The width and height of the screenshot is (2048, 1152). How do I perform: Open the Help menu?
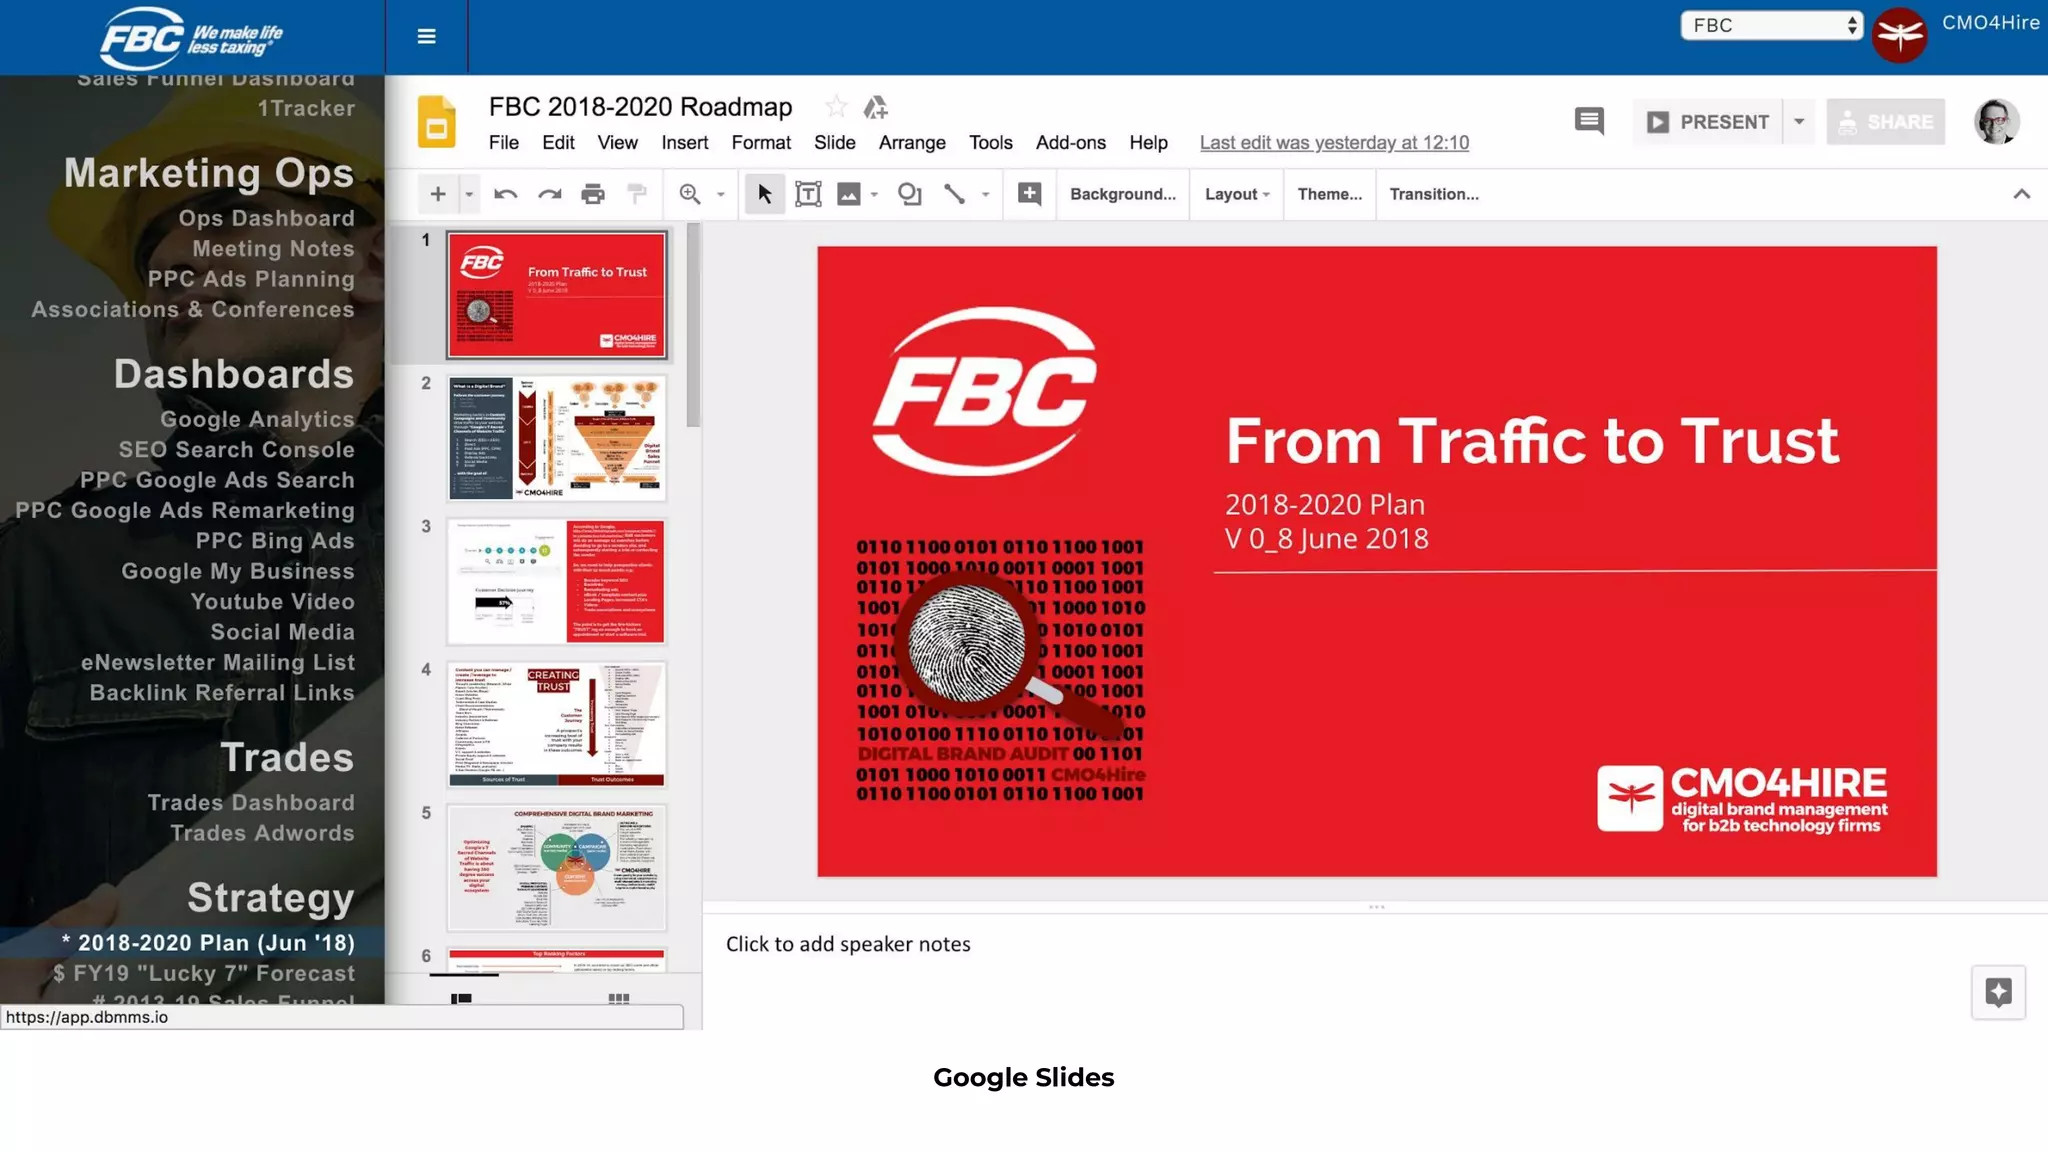coord(1149,143)
